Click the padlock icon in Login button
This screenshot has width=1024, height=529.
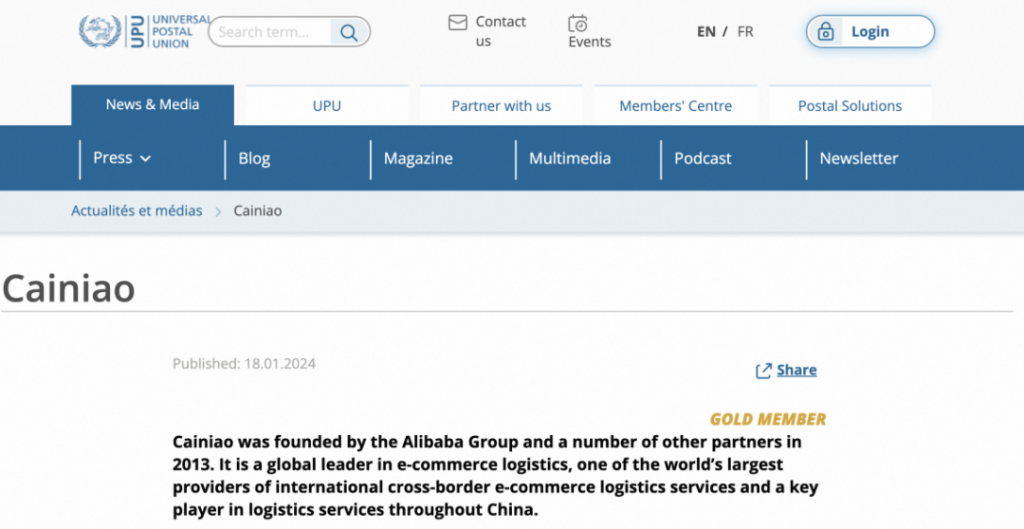pos(825,31)
